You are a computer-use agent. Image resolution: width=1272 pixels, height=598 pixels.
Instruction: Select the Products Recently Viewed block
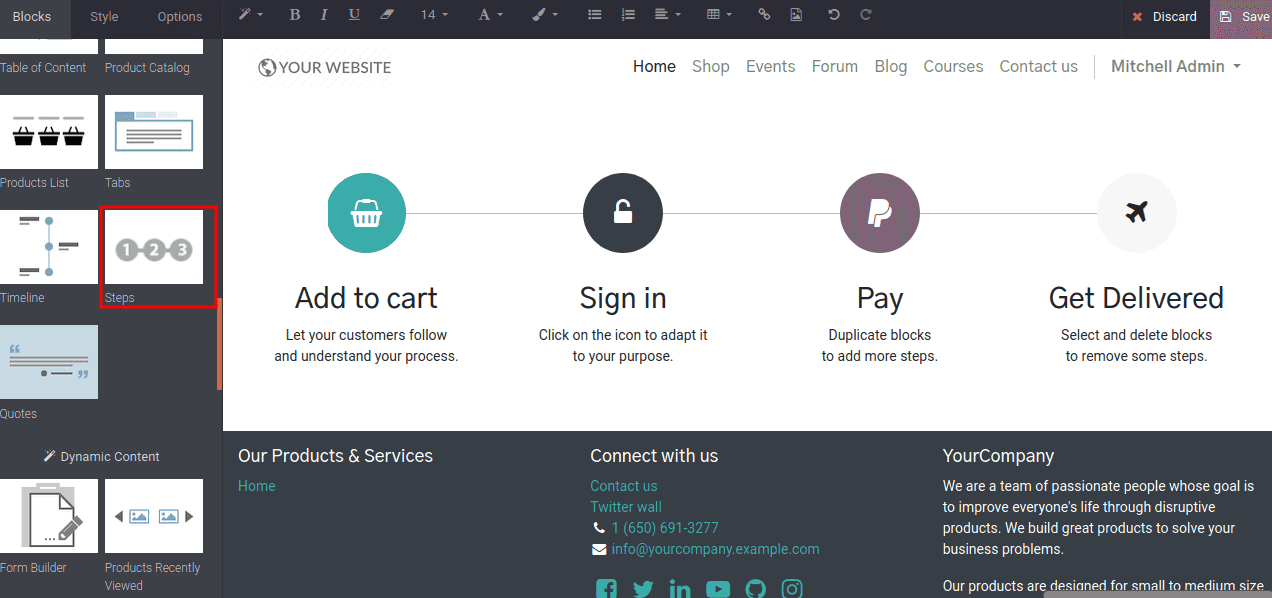tap(154, 516)
